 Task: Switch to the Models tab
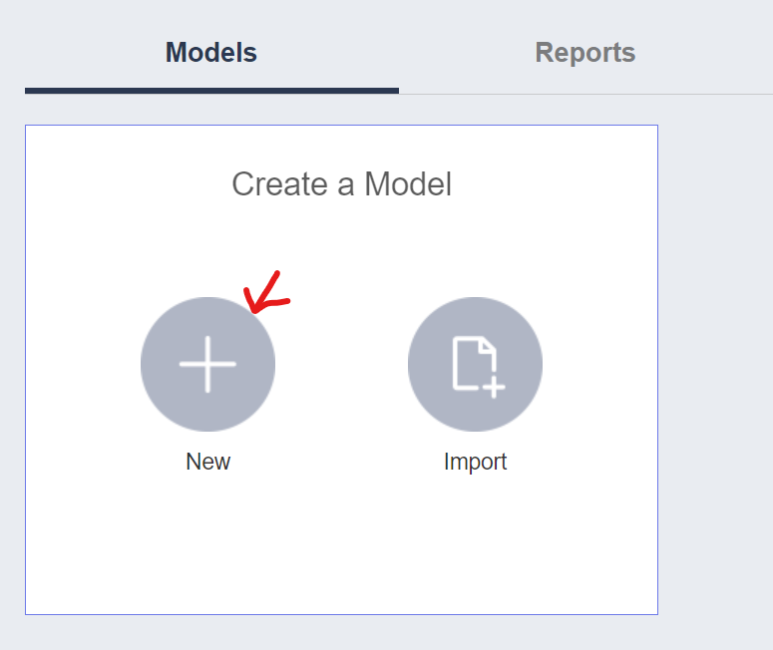click(211, 53)
